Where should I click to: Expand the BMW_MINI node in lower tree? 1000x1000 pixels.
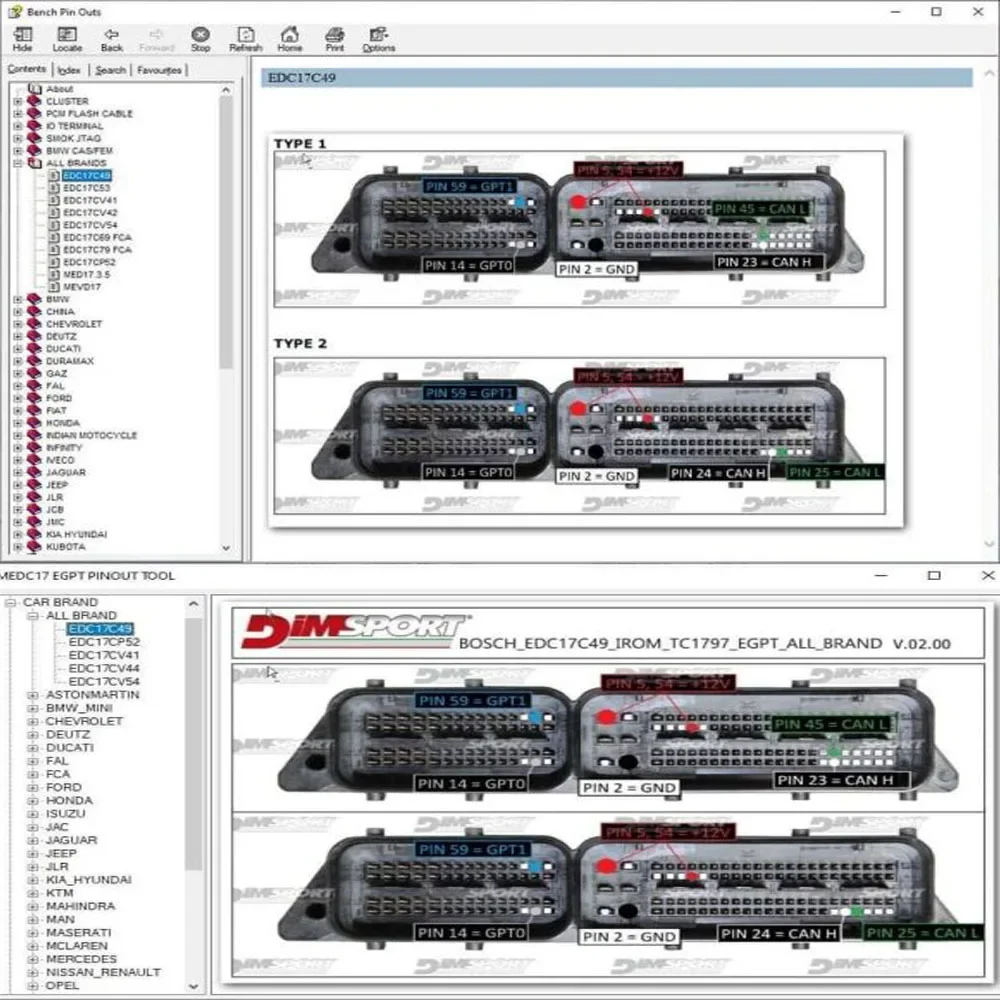33,708
